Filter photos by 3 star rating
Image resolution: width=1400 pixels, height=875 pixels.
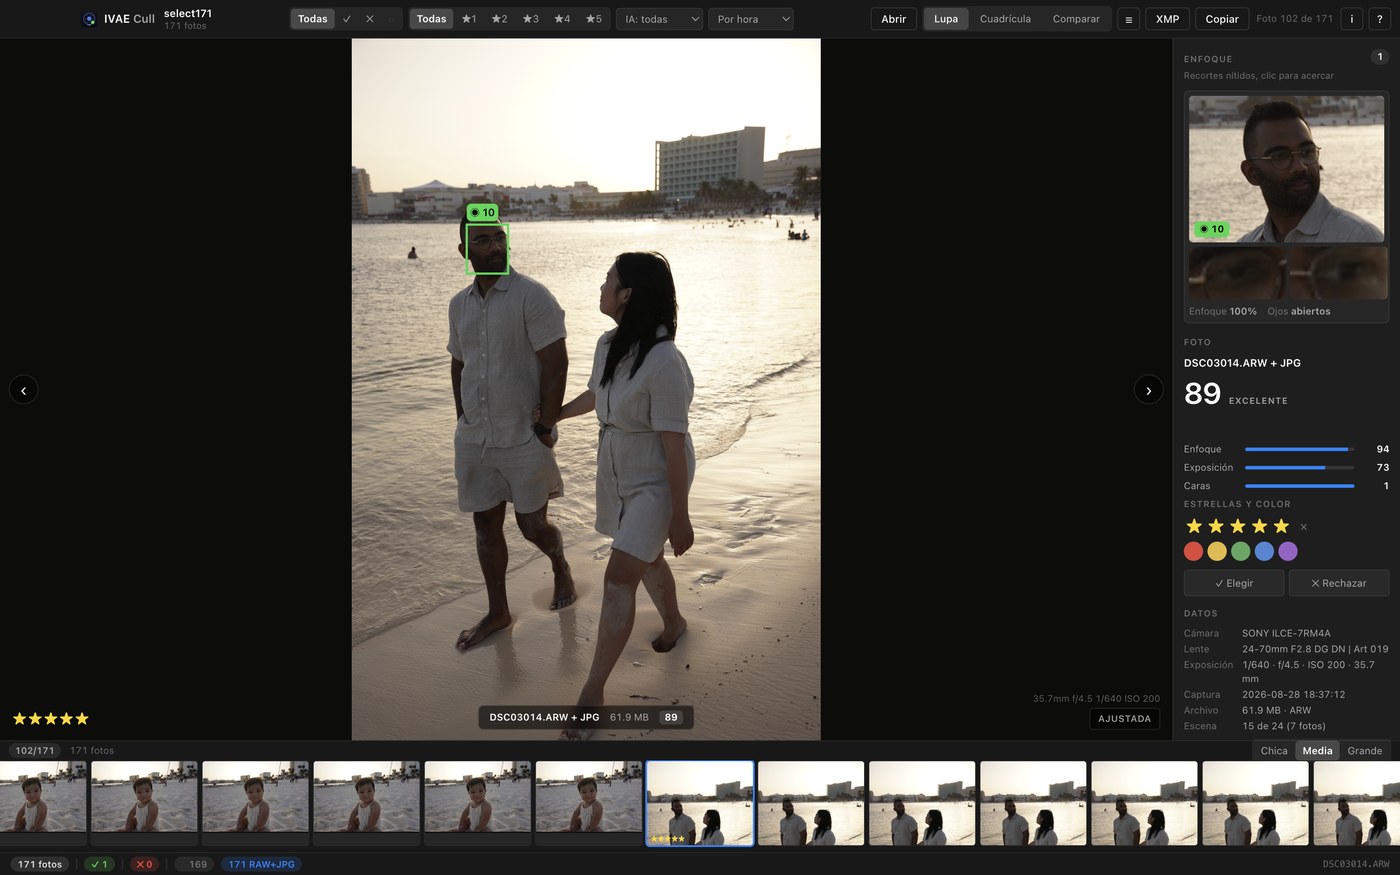pyautogui.click(x=530, y=19)
